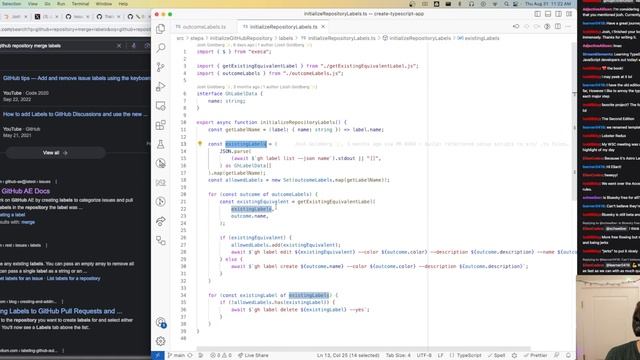The image size is (640, 360).
Task: Click the 'initializeGitHubRepository' breadcrumb
Action: pyautogui.click(x=241, y=38)
